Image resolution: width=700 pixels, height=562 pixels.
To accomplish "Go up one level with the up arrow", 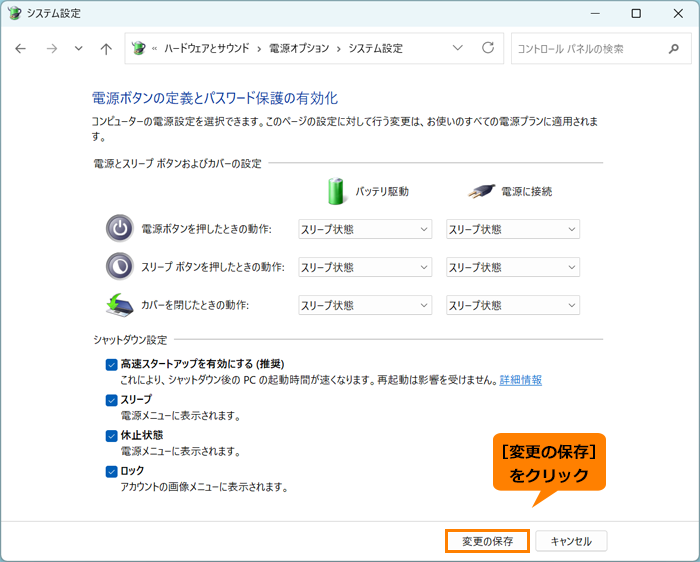I will 106,48.
